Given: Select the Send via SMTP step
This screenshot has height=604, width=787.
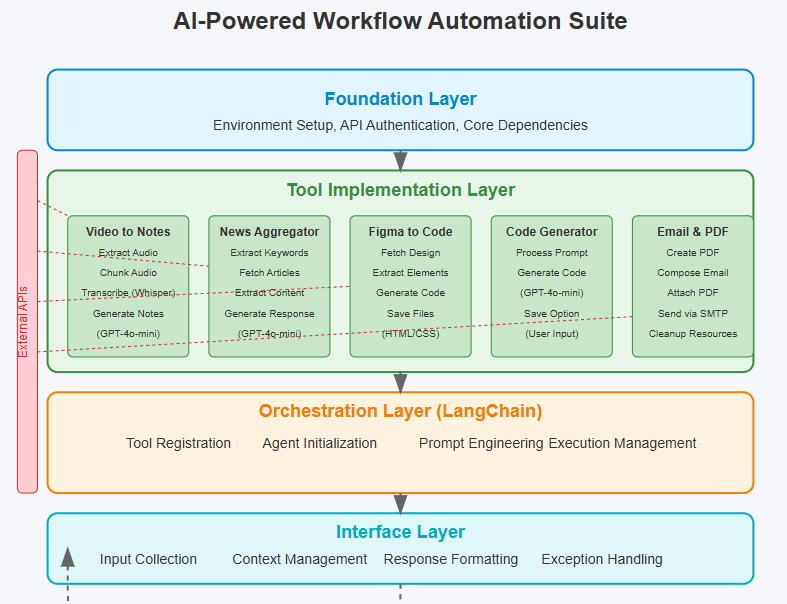Looking at the screenshot, I should (692, 313).
